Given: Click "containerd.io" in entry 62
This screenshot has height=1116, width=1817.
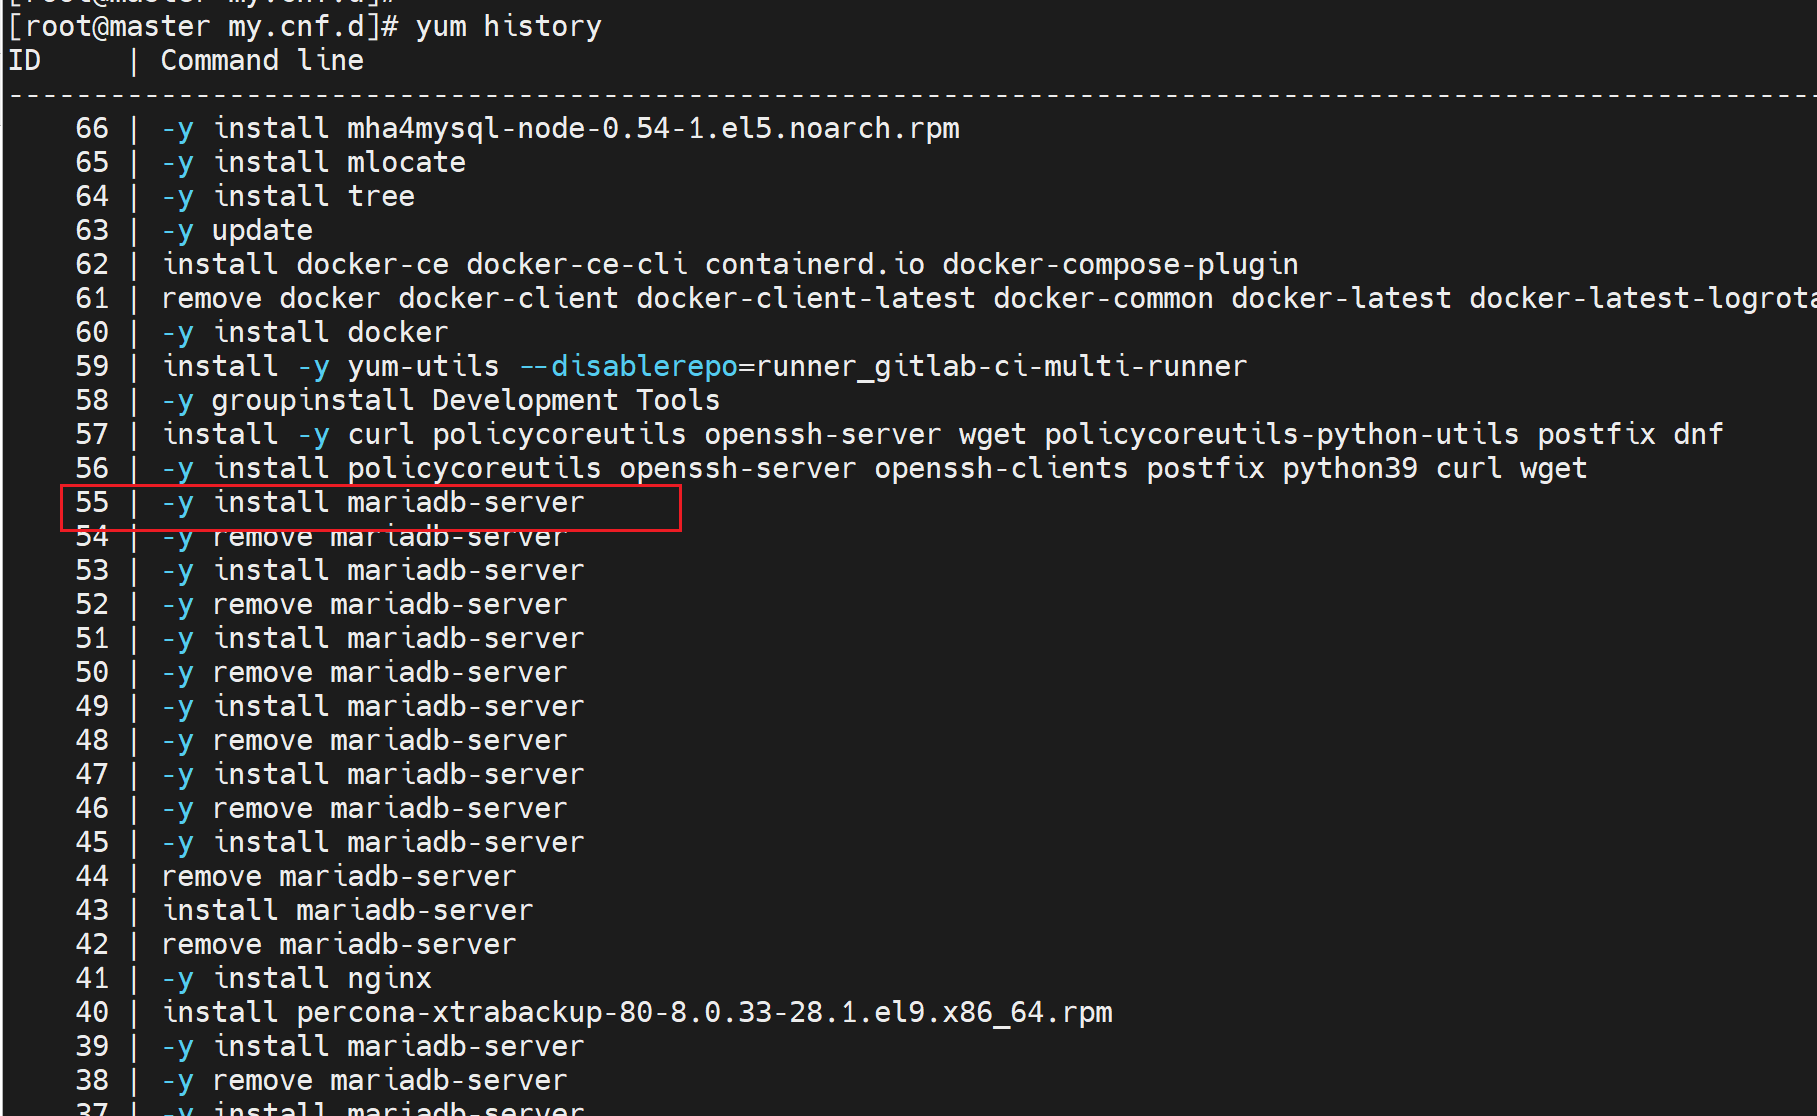Looking at the screenshot, I should click(x=814, y=265).
